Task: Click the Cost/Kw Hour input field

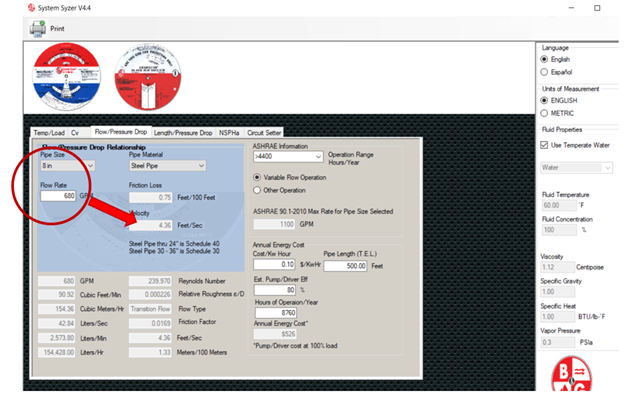Action: coord(274,265)
